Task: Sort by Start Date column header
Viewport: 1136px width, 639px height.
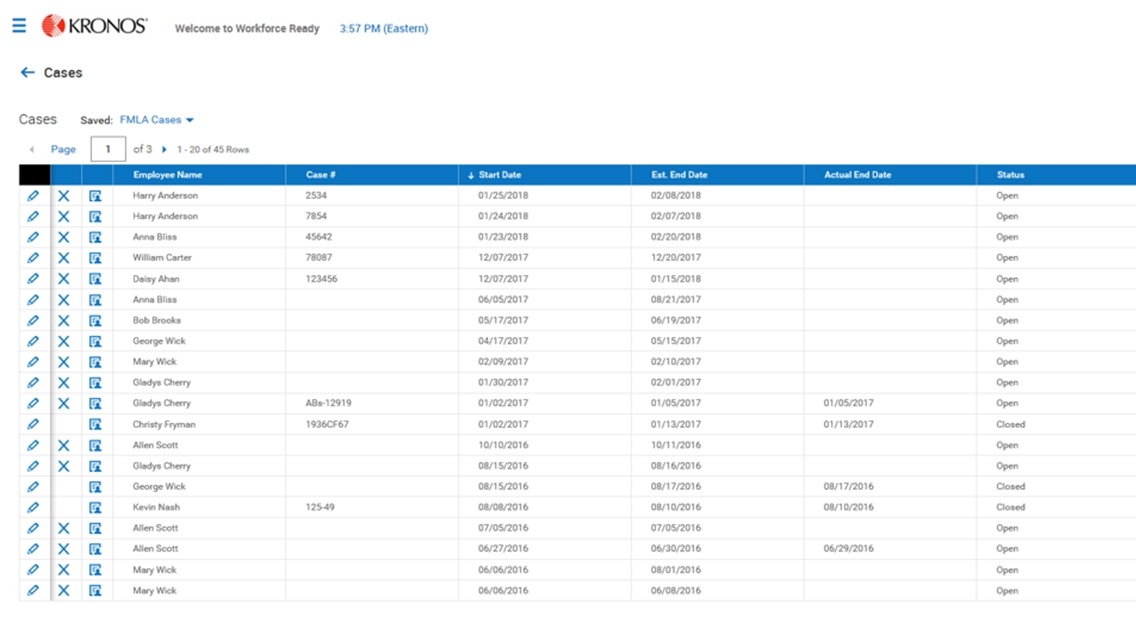Action: [x=499, y=175]
